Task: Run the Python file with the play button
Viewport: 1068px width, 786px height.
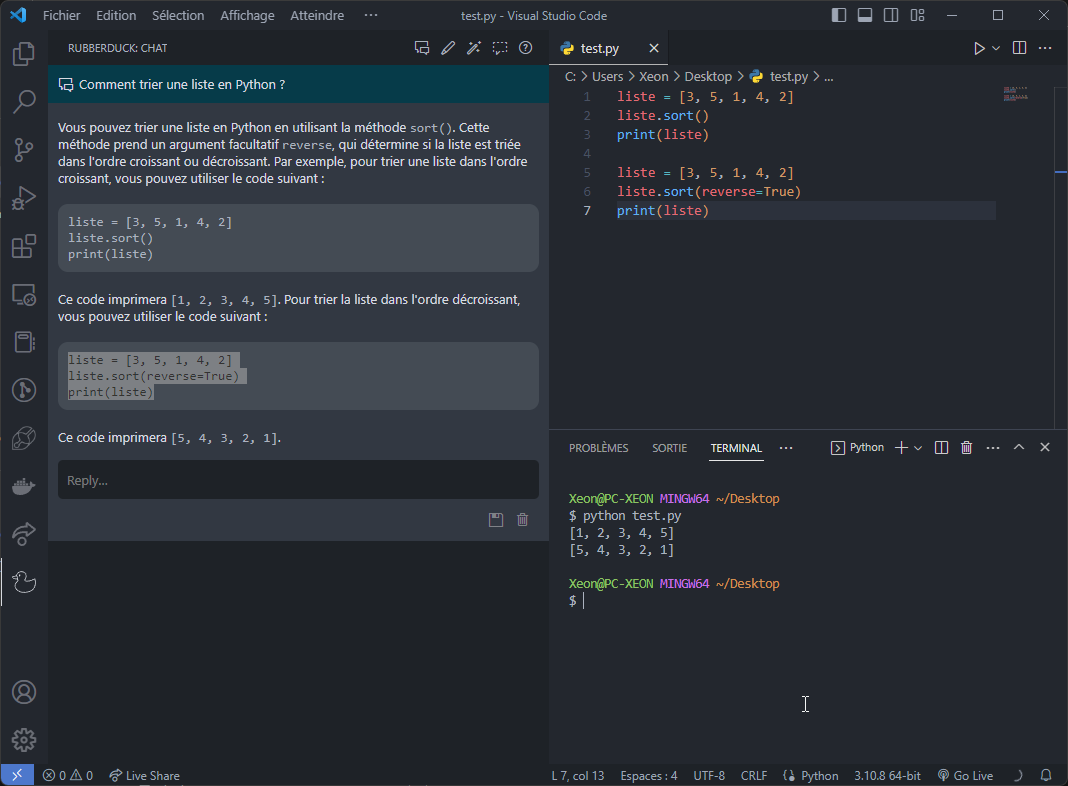Action: pos(979,48)
